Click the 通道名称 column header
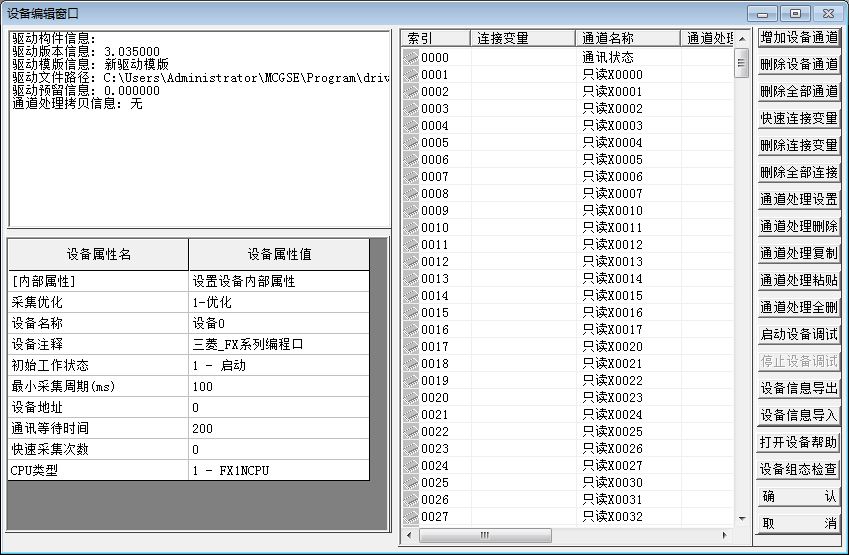The image size is (849, 555). 627,38
